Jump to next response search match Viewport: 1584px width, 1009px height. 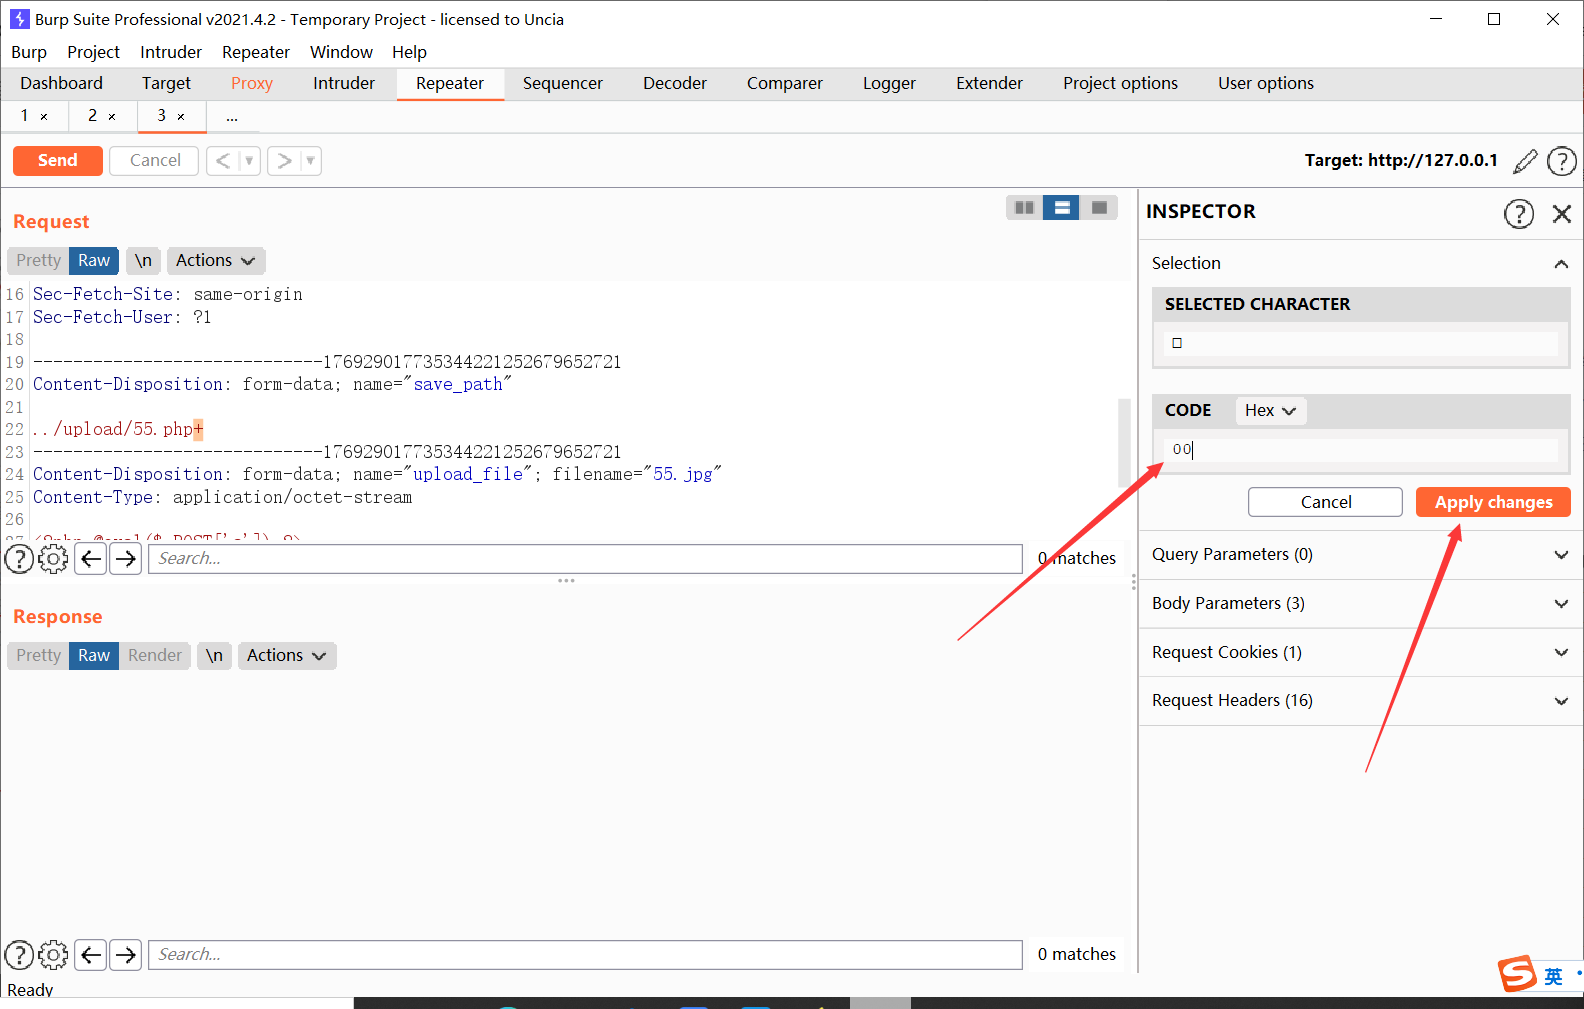pos(125,955)
